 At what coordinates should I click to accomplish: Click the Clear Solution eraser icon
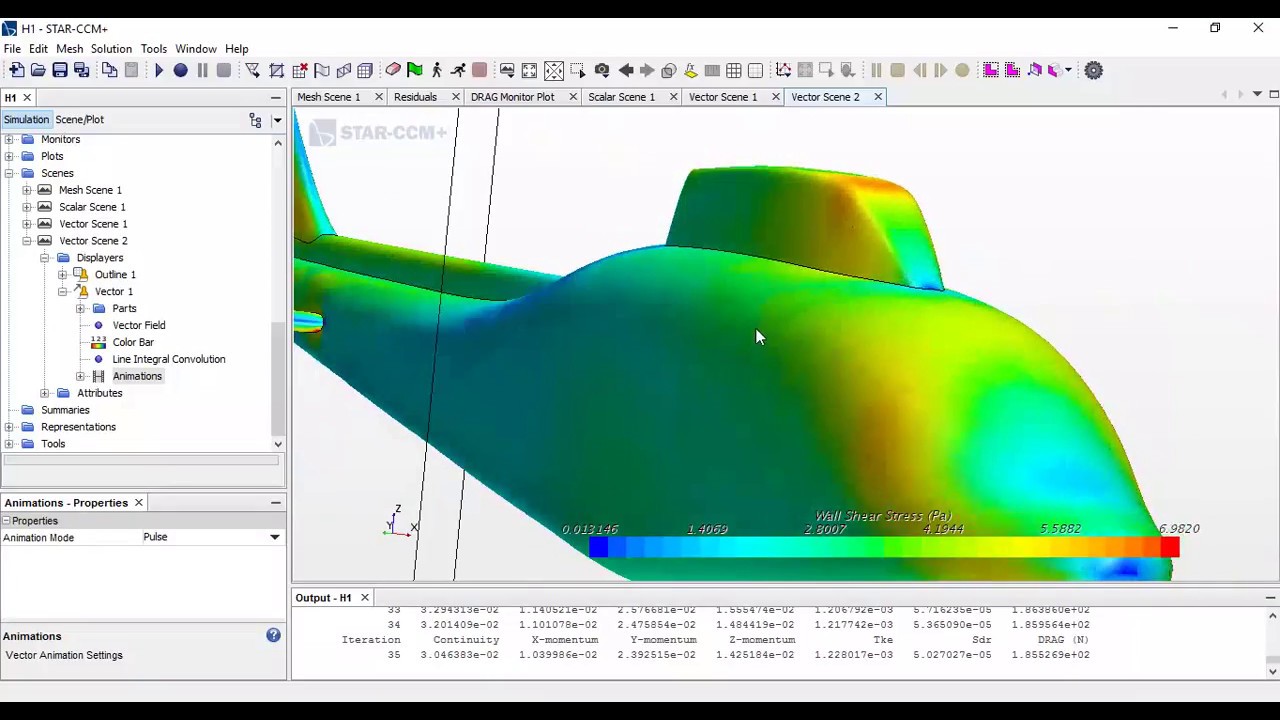(x=393, y=70)
